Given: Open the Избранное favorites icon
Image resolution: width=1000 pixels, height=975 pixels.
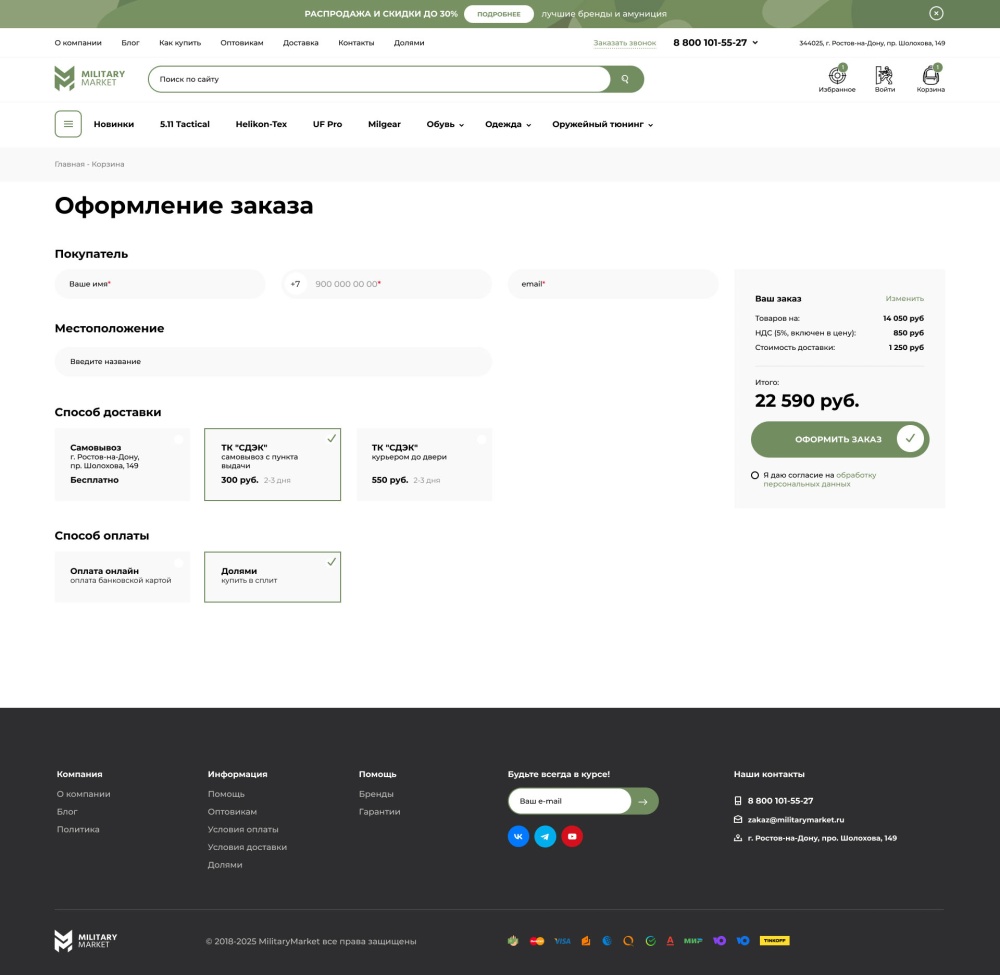Looking at the screenshot, I should 837,77.
